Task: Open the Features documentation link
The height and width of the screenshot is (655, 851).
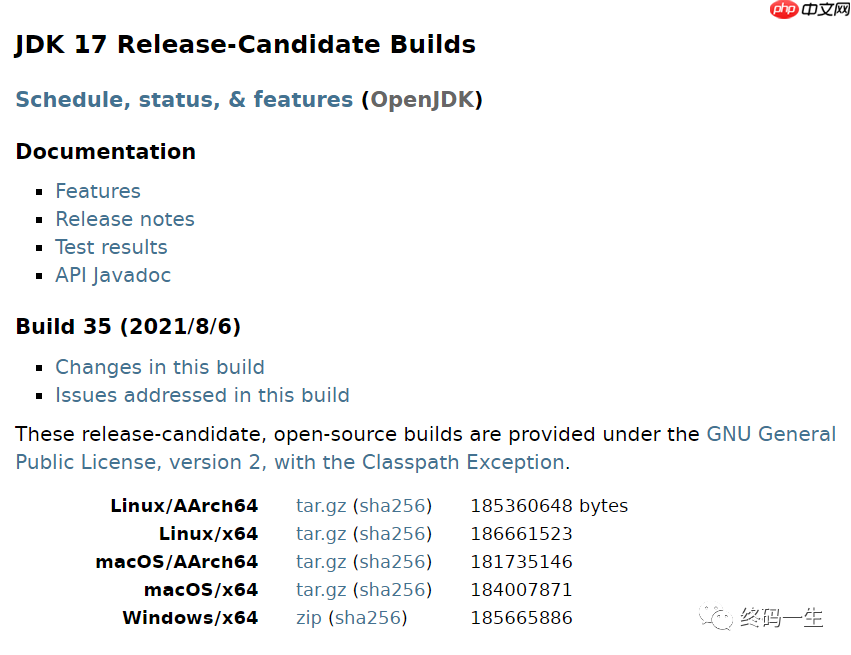Action: pyautogui.click(x=98, y=191)
